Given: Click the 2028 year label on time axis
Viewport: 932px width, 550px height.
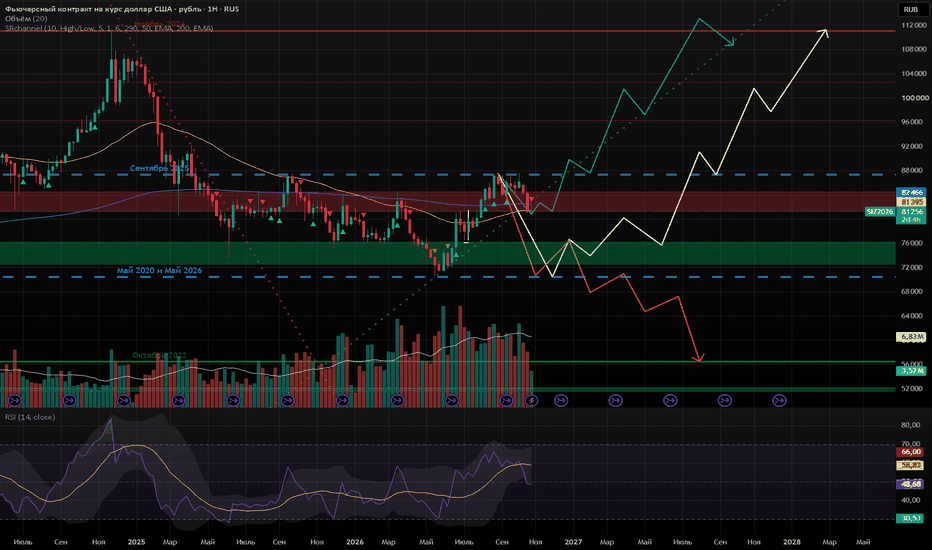Looking at the screenshot, I should pyautogui.click(x=792, y=542).
